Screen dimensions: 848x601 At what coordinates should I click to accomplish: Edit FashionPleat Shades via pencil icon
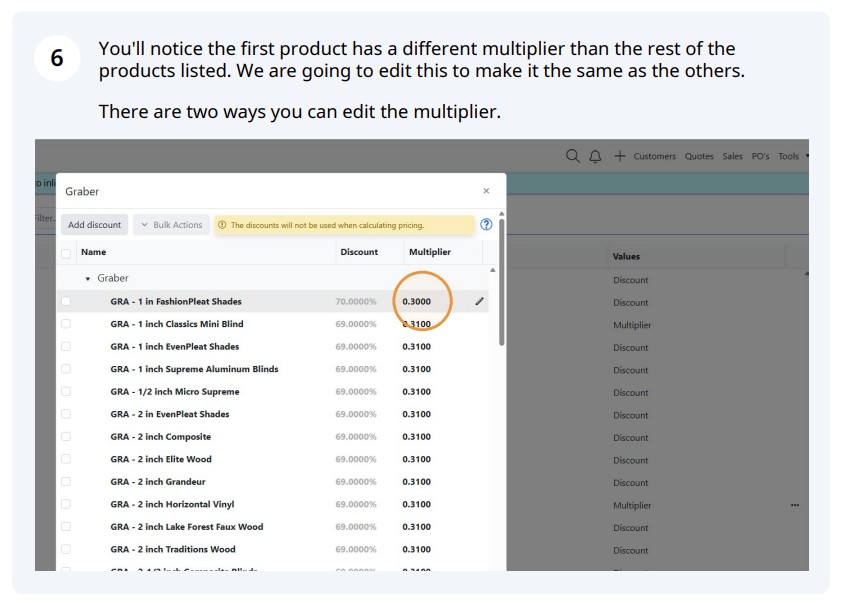479,301
